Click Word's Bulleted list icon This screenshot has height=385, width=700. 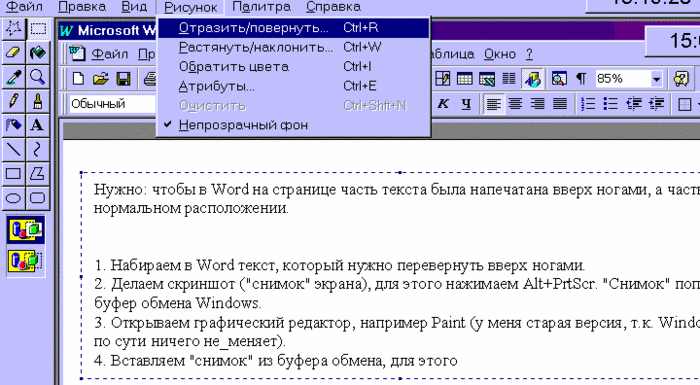point(610,104)
